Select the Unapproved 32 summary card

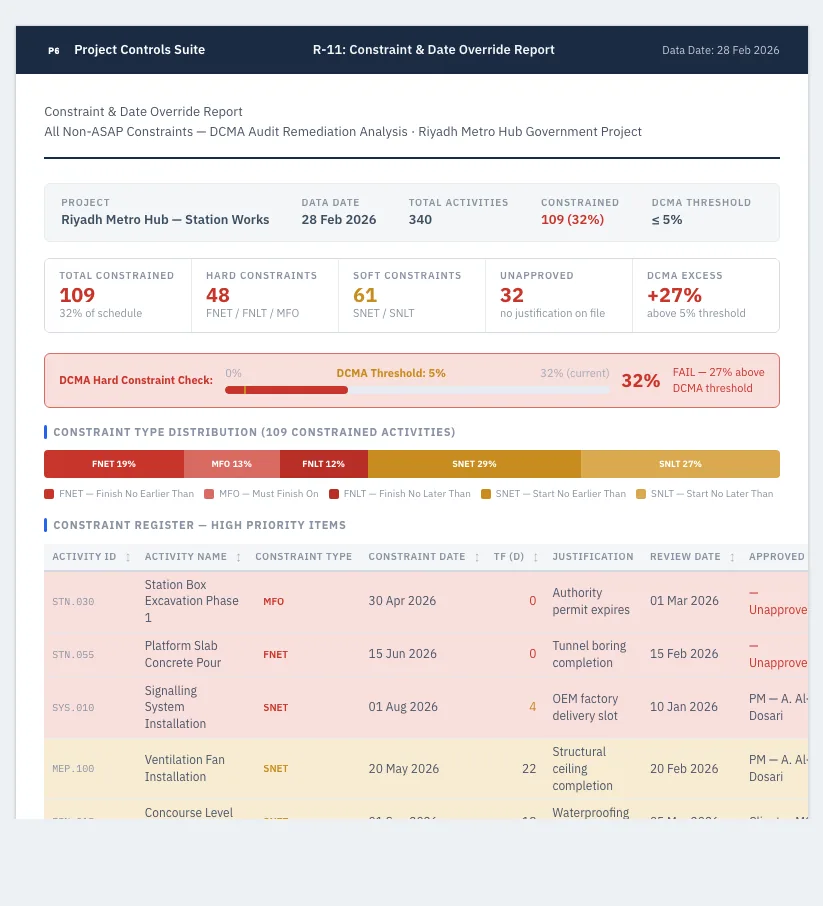point(559,295)
